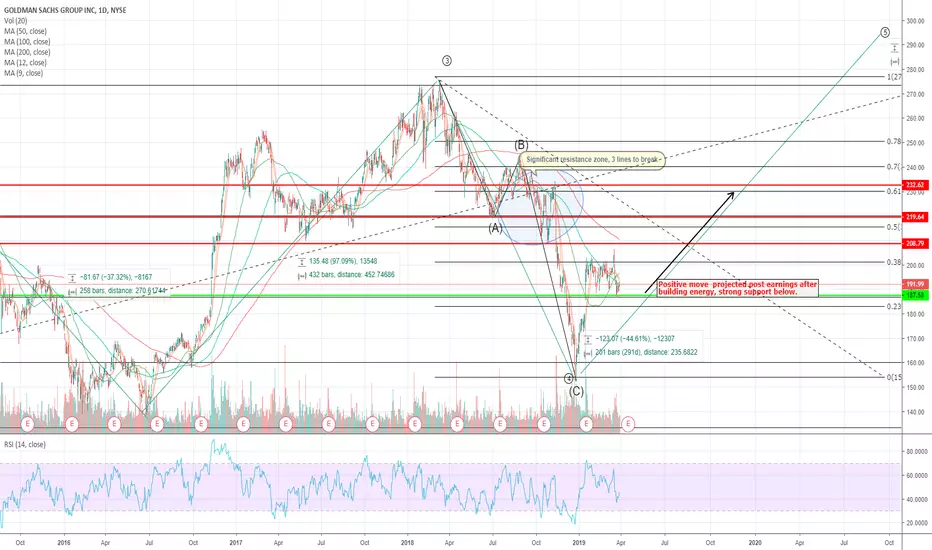Click the red 219.64 price label
The image size is (932, 550).
915,217
